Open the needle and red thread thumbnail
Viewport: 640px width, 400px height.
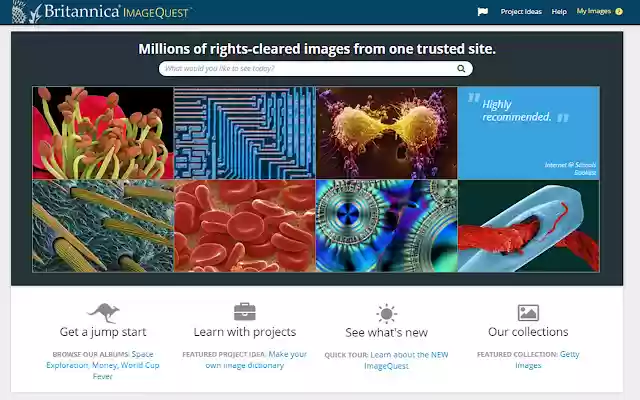(529, 226)
